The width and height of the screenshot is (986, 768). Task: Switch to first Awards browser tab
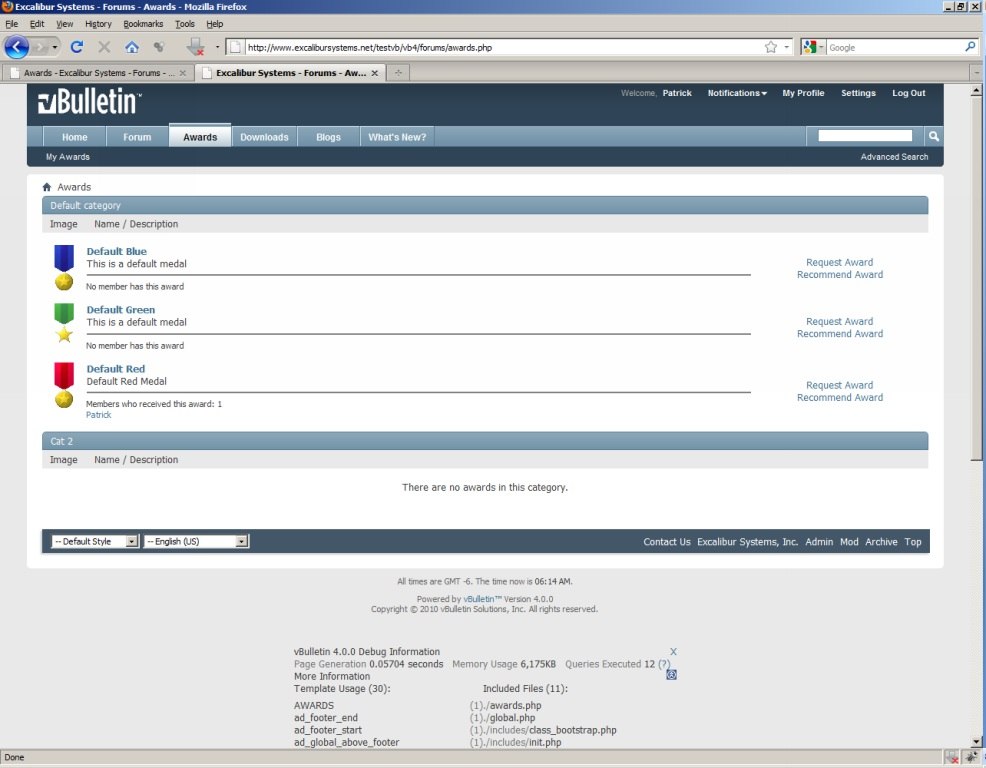click(x=97, y=73)
